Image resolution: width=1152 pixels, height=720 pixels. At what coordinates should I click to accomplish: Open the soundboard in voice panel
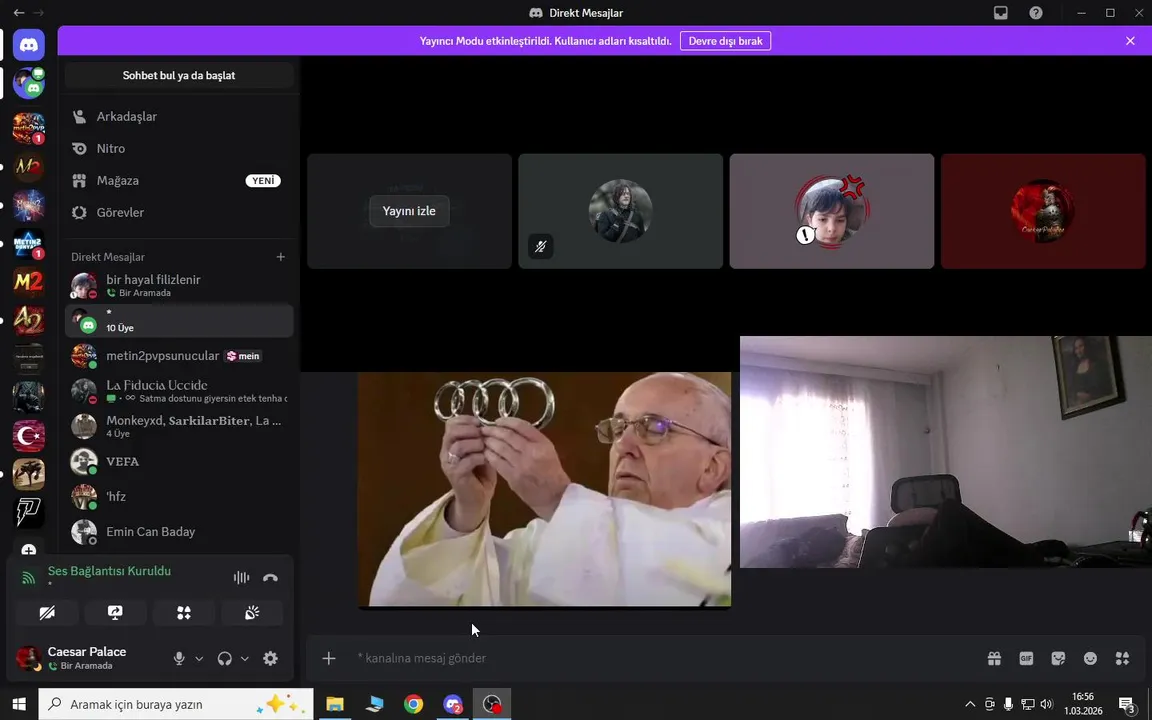click(252, 613)
